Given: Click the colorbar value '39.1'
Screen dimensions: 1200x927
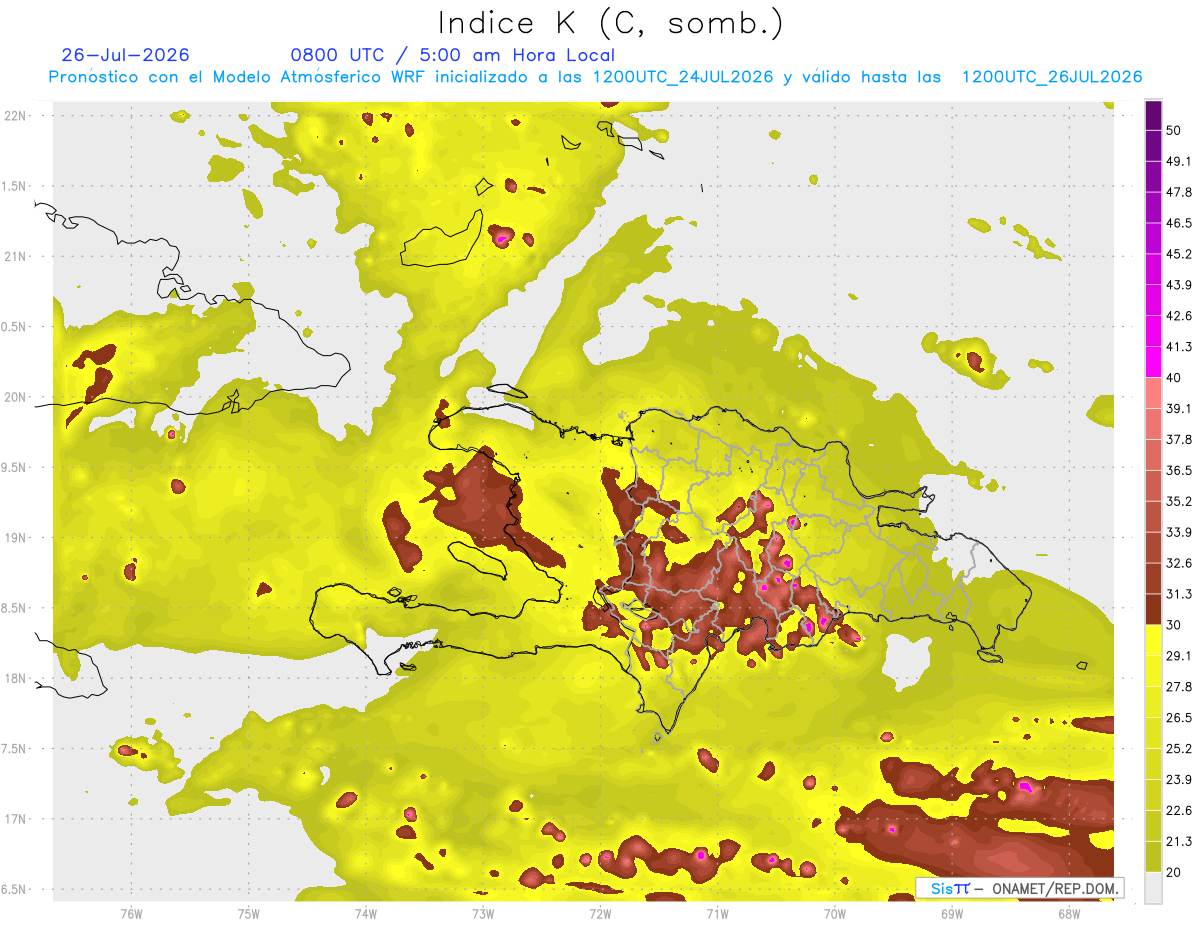Looking at the screenshot, I should click(x=1179, y=408).
